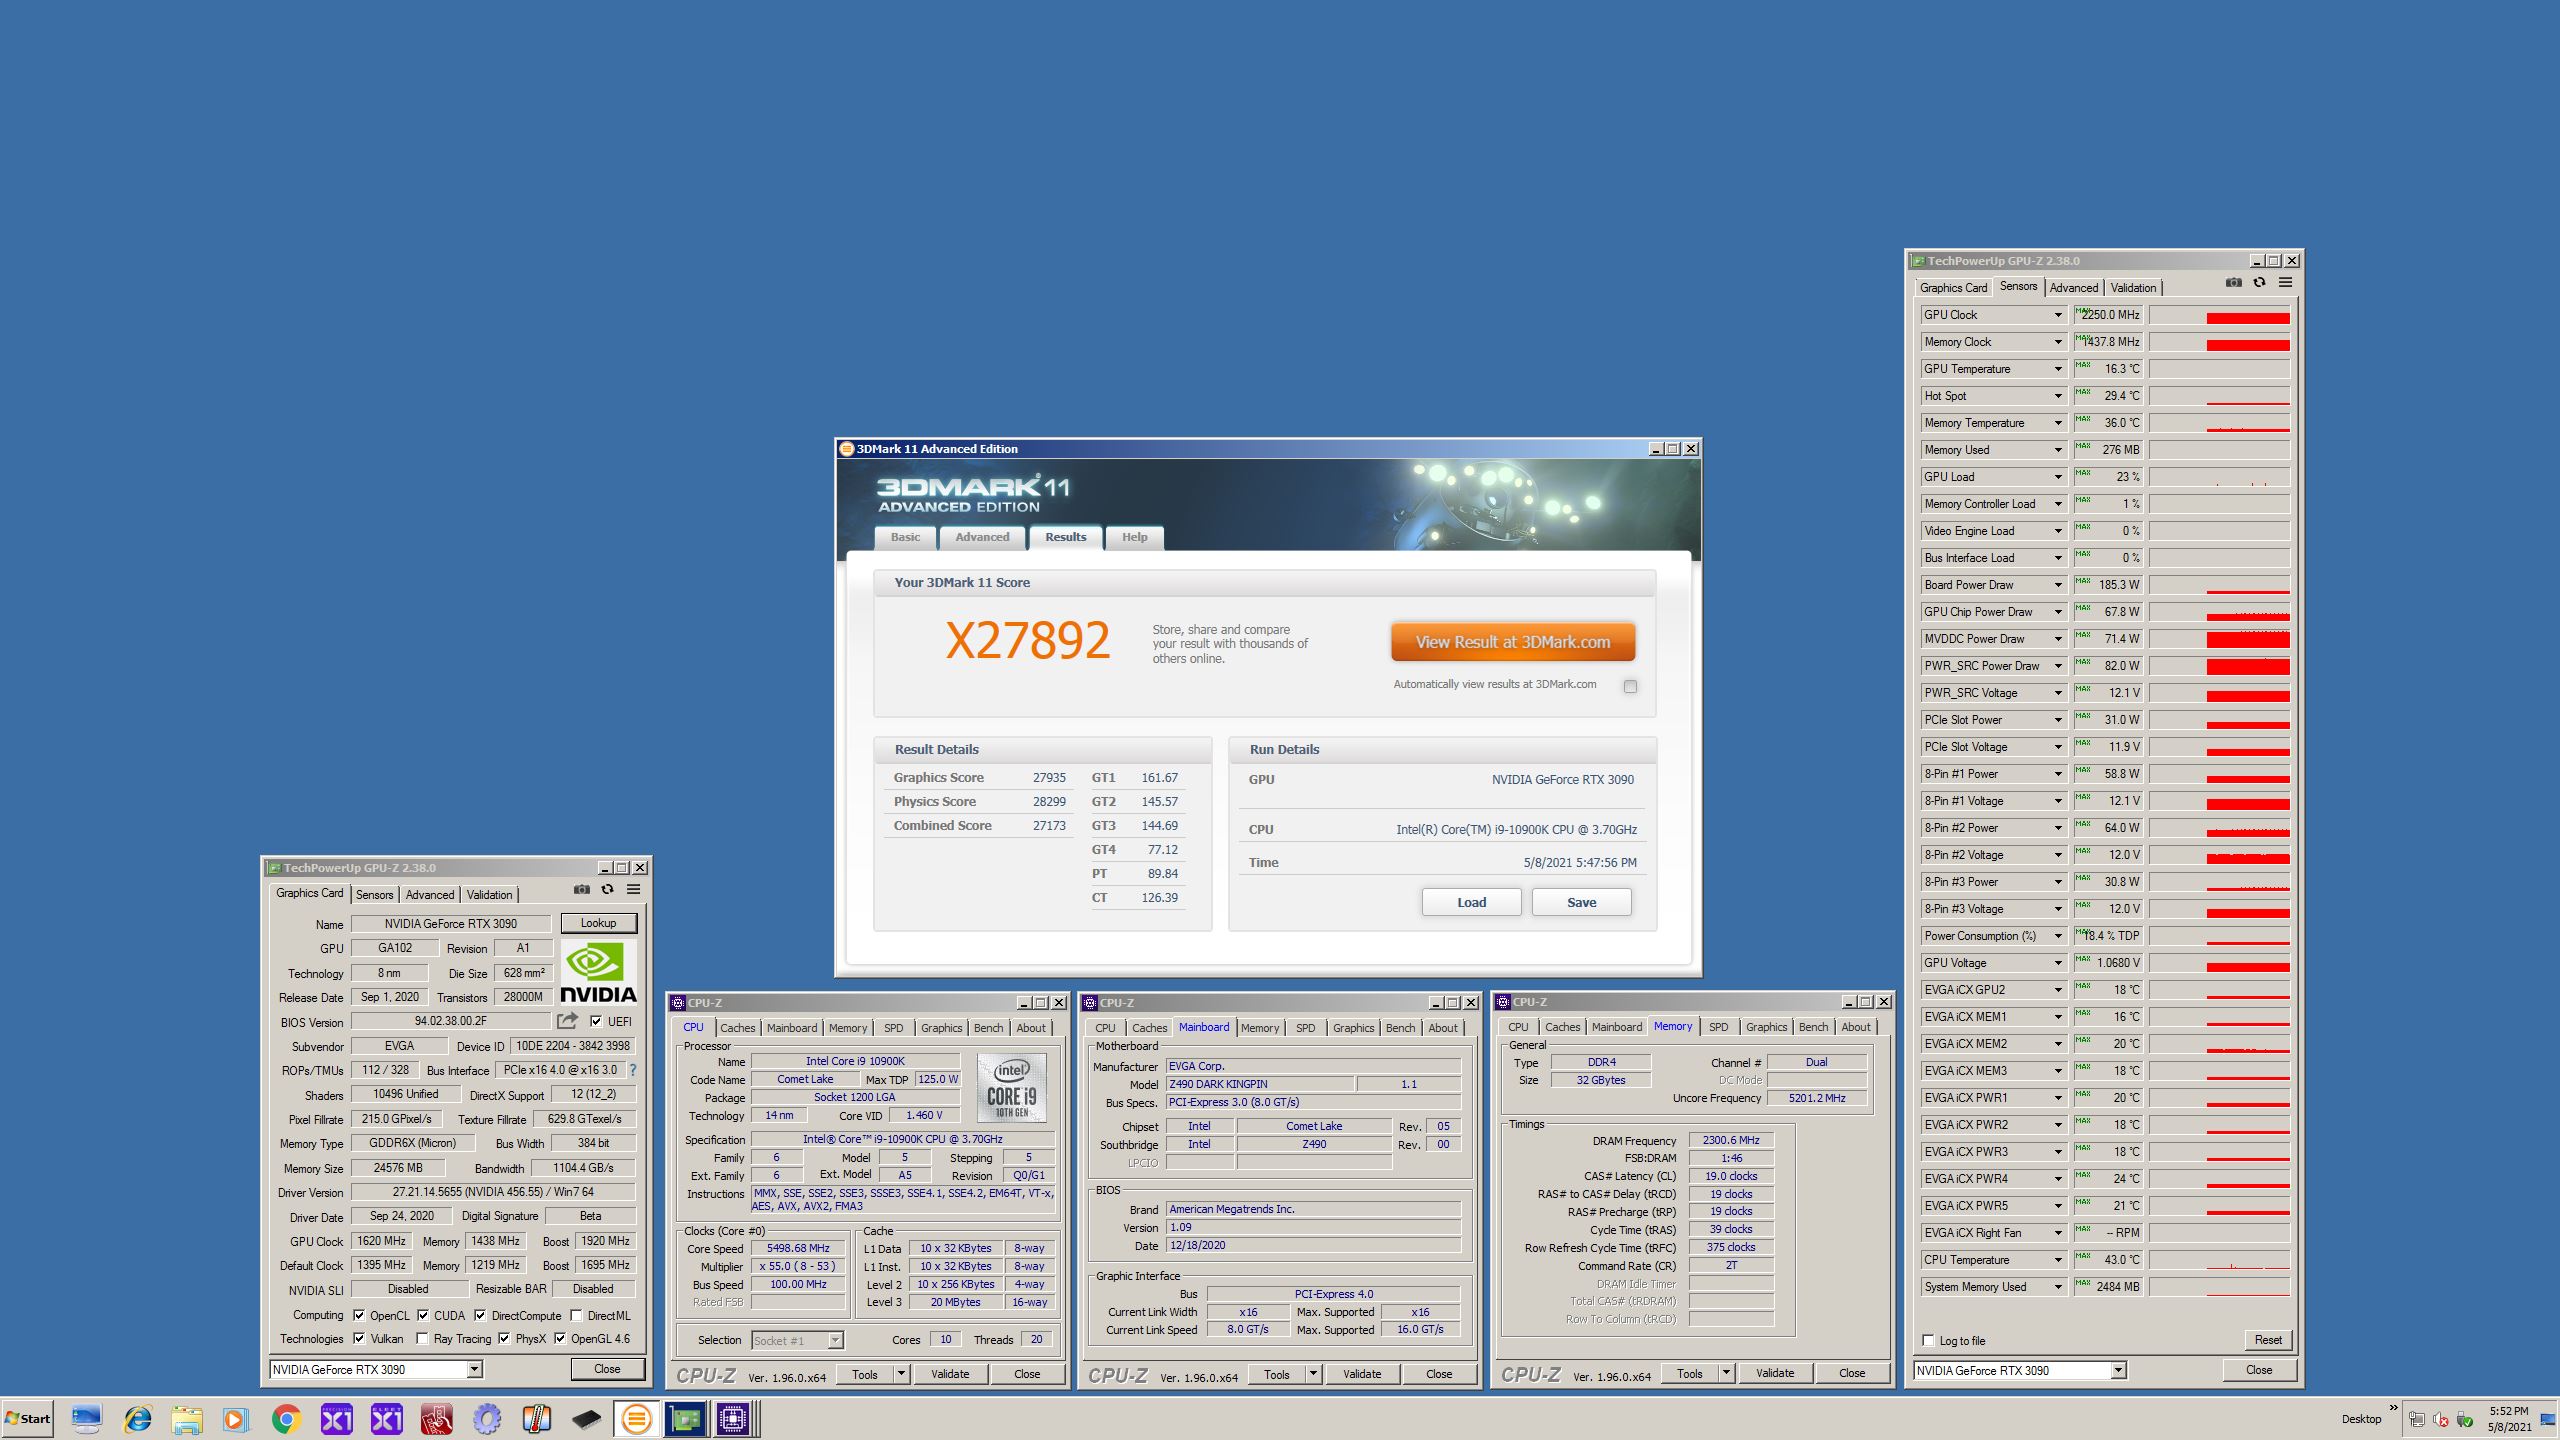Click the Lookup button in GPU-Z
Viewport: 2560px width, 1440px height.
(x=598, y=923)
